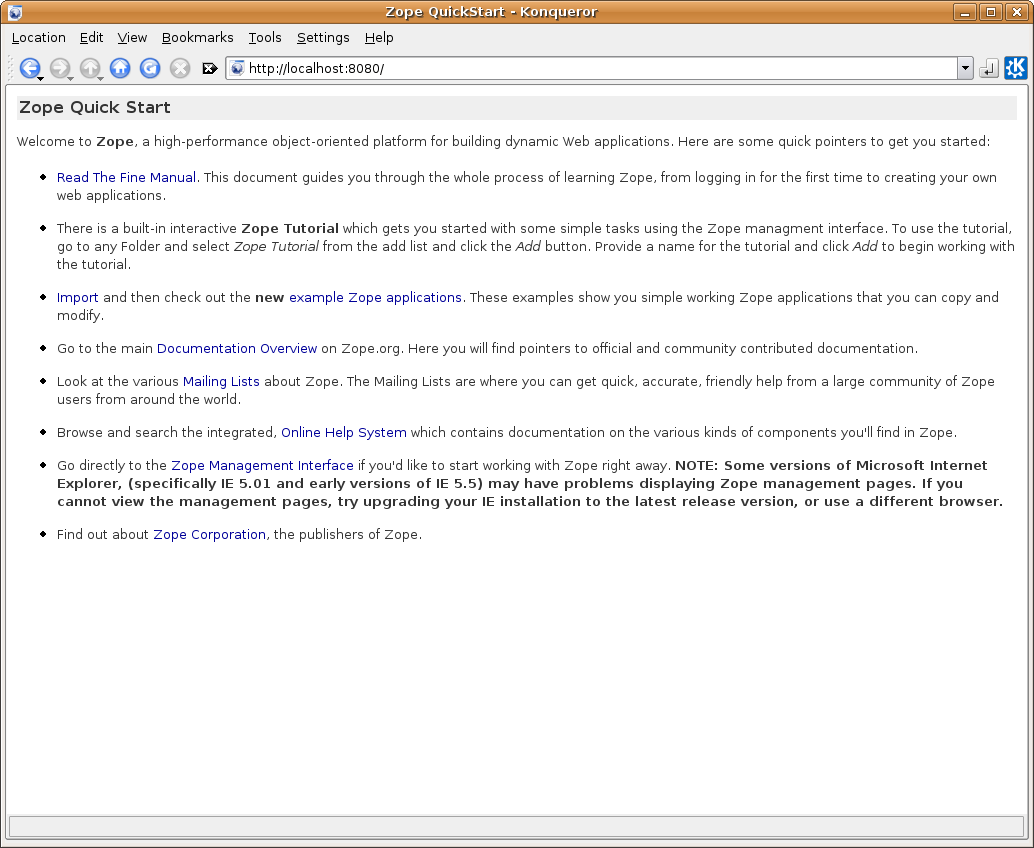Open the Read The Fine Manual link
1034x848 pixels.
[127, 177]
